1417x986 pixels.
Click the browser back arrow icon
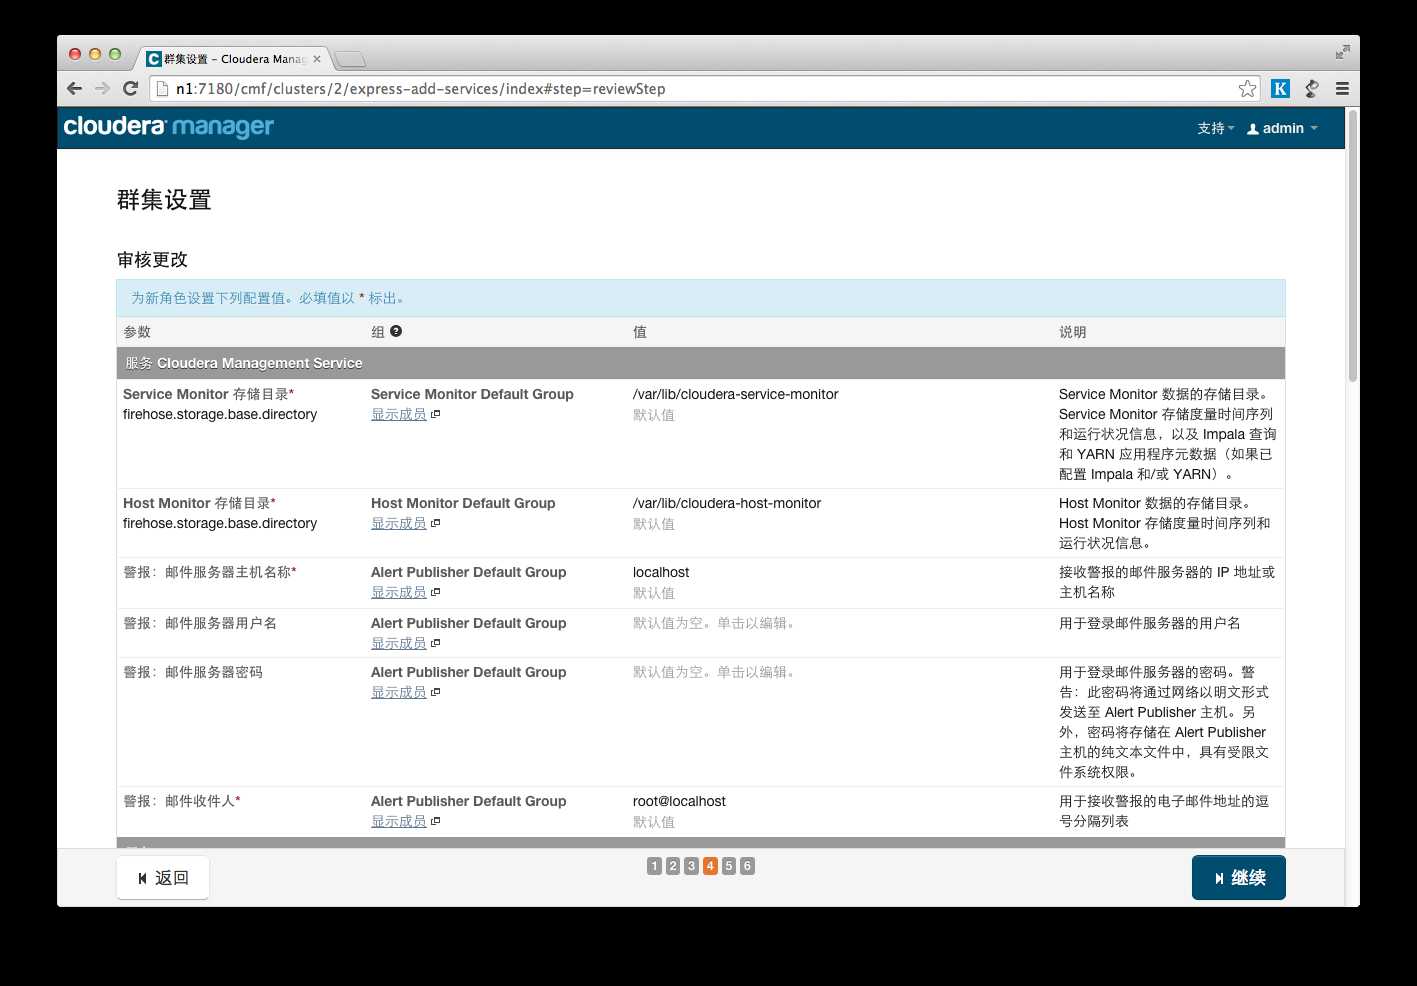(74, 88)
